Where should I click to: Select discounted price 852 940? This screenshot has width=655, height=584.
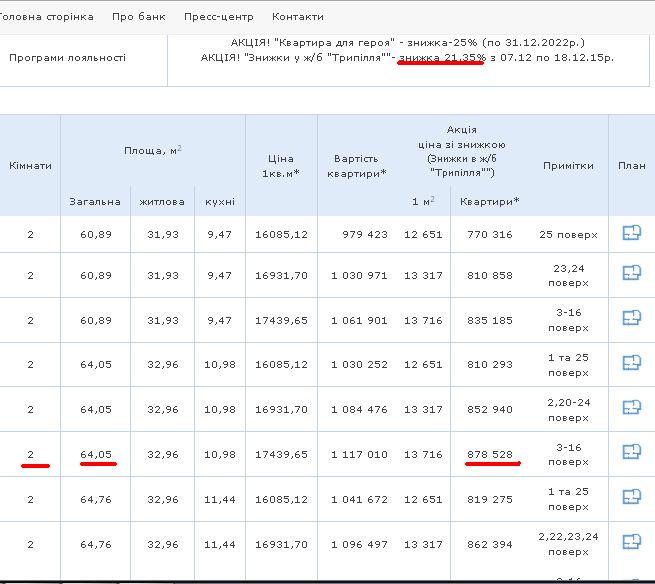[x=490, y=410]
